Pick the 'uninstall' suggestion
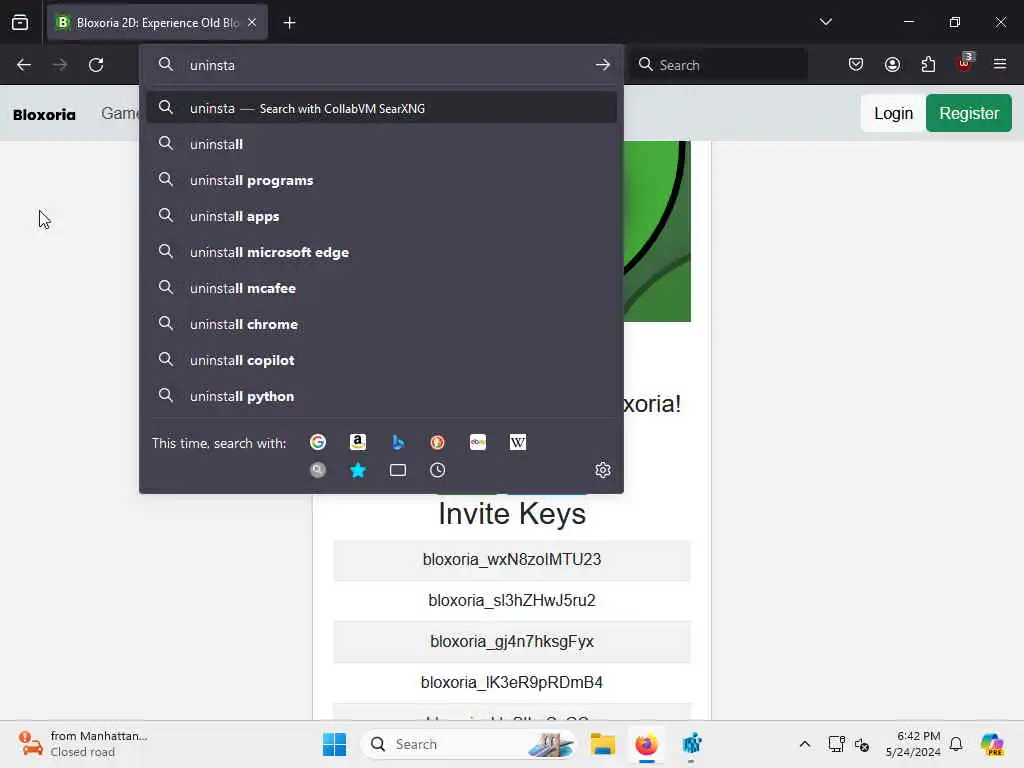Viewport: 1024px width, 768px height. click(x=381, y=144)
